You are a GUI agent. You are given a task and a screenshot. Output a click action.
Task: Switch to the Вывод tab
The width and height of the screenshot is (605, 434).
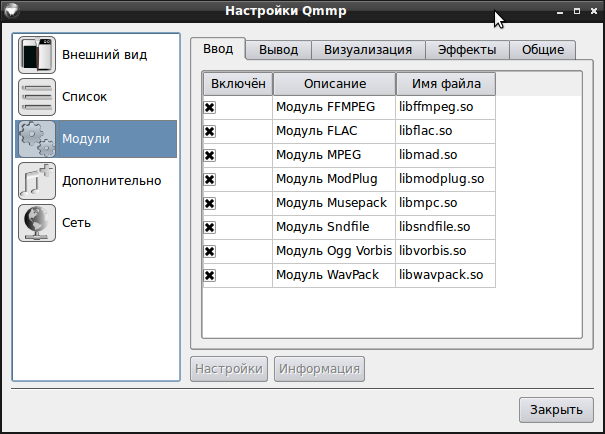coord(279,50)
